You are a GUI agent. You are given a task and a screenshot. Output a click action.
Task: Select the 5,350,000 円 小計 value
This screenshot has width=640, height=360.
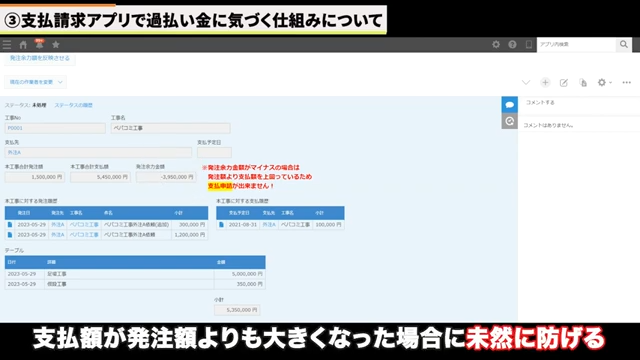(x=237, y=310)
